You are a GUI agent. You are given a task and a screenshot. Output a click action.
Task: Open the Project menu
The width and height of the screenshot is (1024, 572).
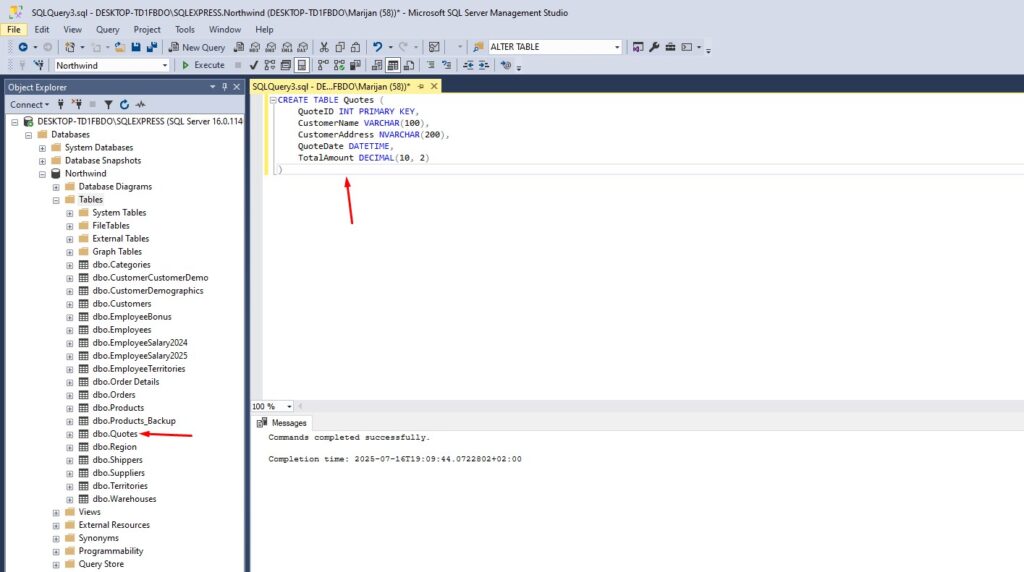pyautogui.click(x=147, y=29)
